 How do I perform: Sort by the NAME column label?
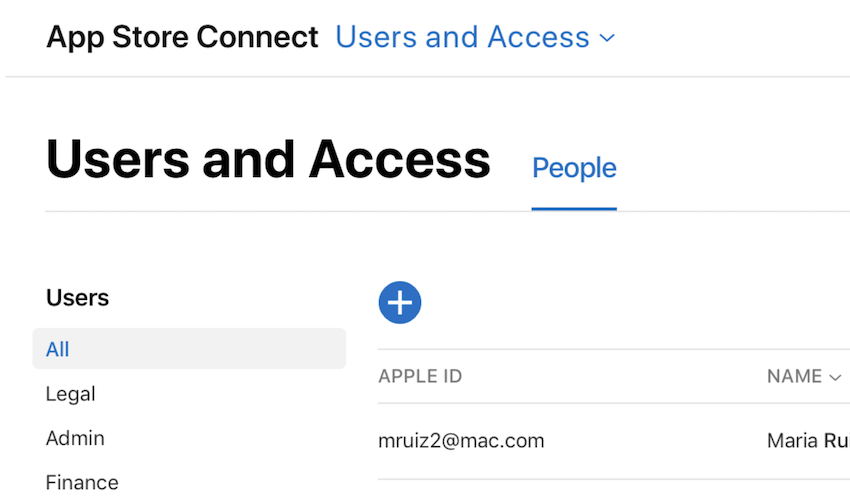794,377
